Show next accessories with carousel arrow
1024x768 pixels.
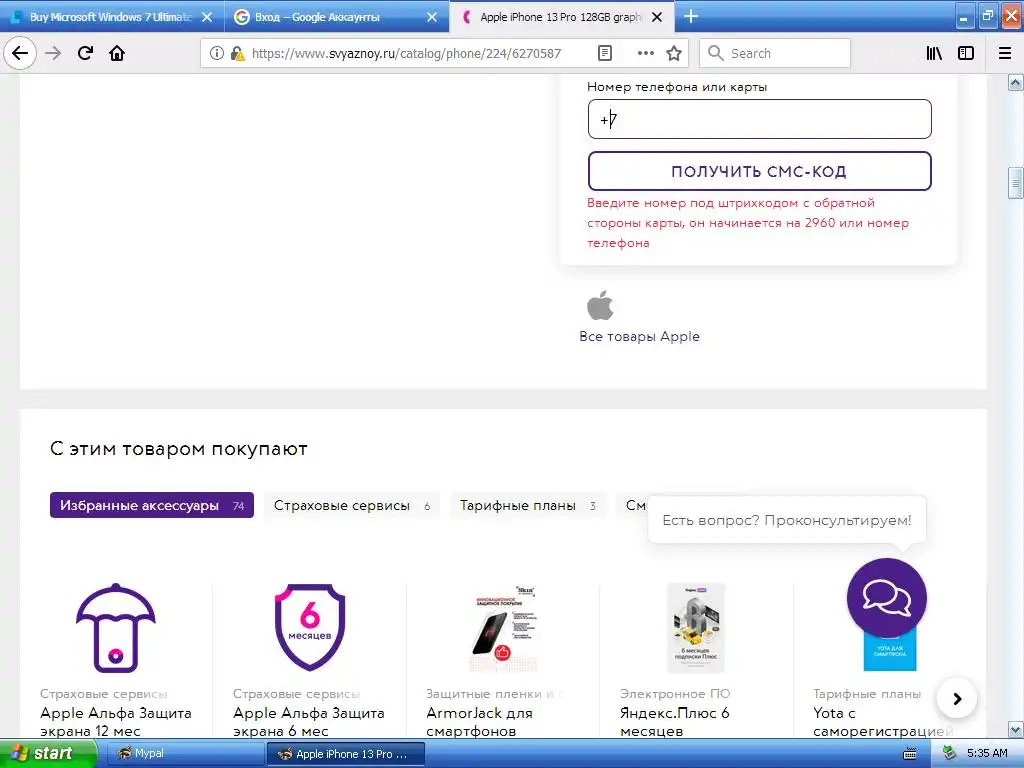[x=957, y=699]
